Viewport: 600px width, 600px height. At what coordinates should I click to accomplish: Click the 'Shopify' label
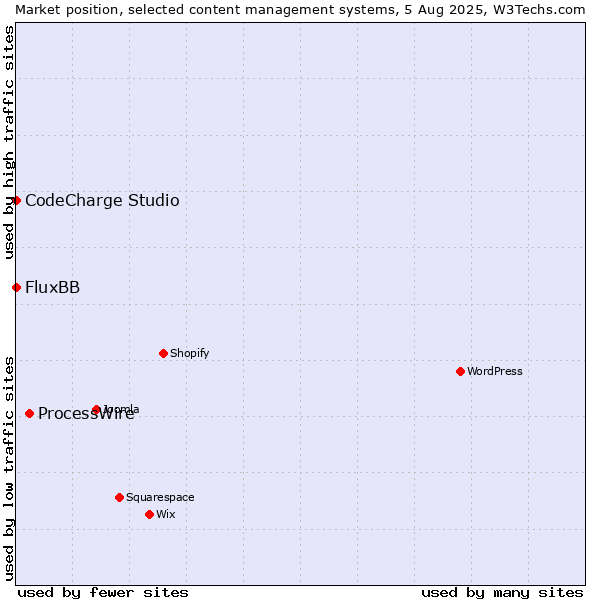click(189, 353)
